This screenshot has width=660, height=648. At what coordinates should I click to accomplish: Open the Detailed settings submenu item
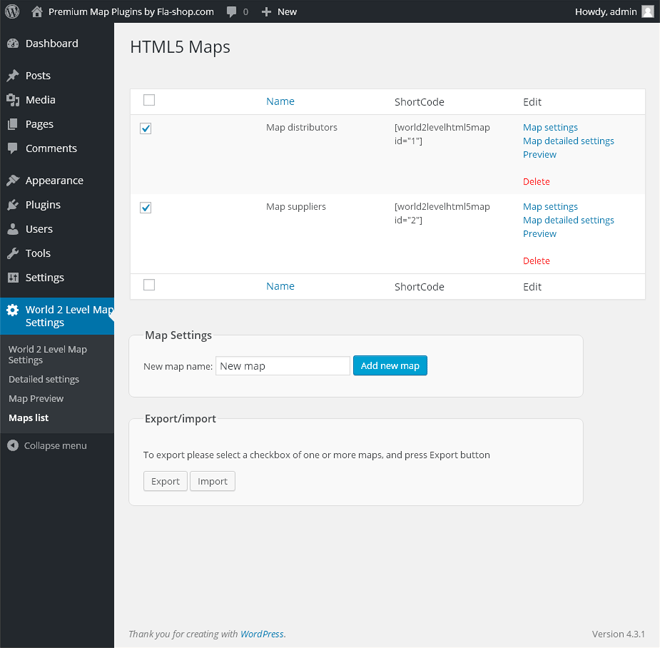click(44, 379)
